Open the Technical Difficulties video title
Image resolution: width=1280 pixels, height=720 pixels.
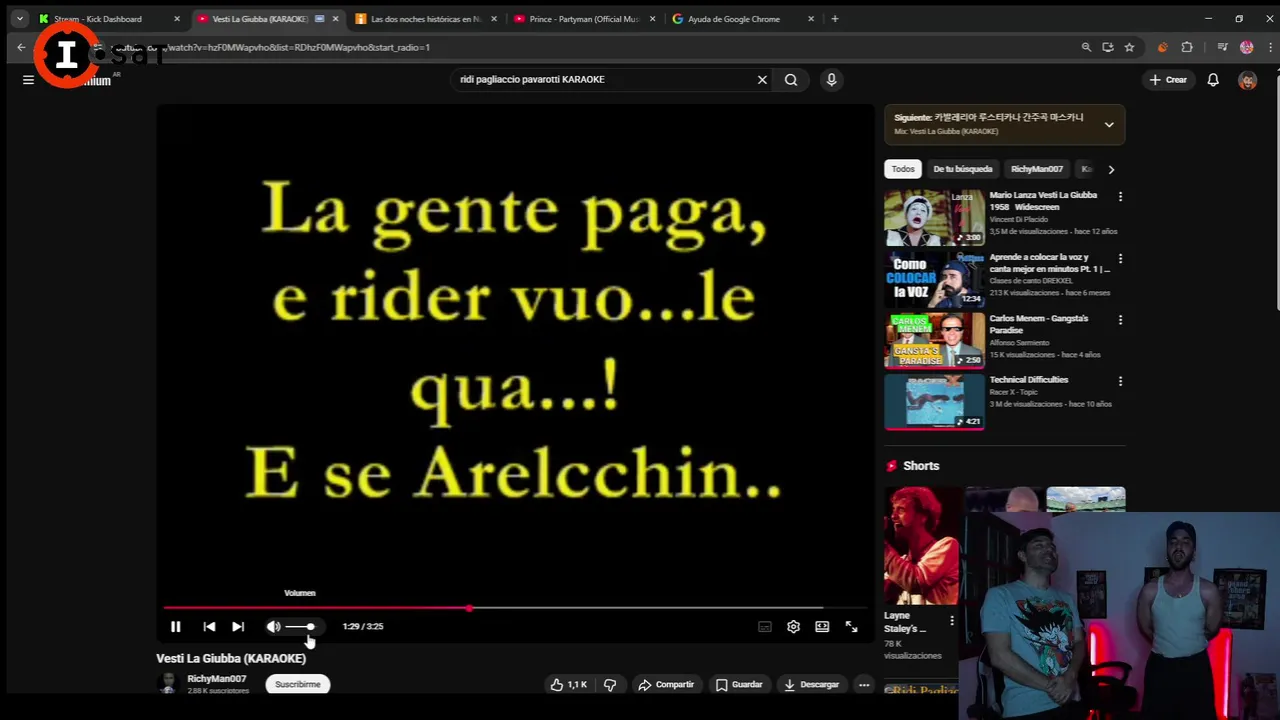coord(1029,380)
